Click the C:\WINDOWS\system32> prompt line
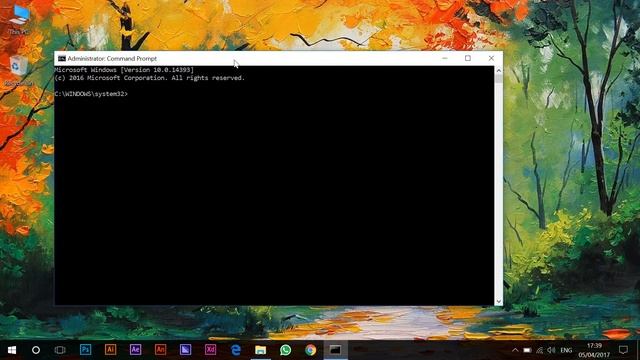640x360 pixels. click(91, 94)
